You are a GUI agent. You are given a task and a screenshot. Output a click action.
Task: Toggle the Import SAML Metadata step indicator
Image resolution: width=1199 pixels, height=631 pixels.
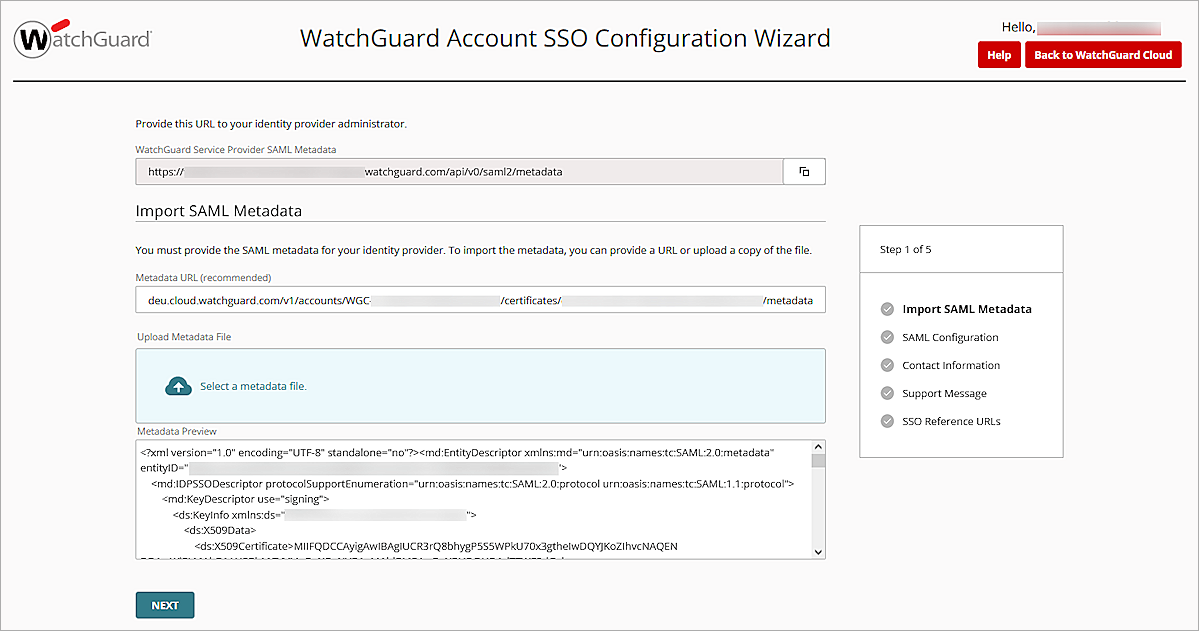pos(967,309)
